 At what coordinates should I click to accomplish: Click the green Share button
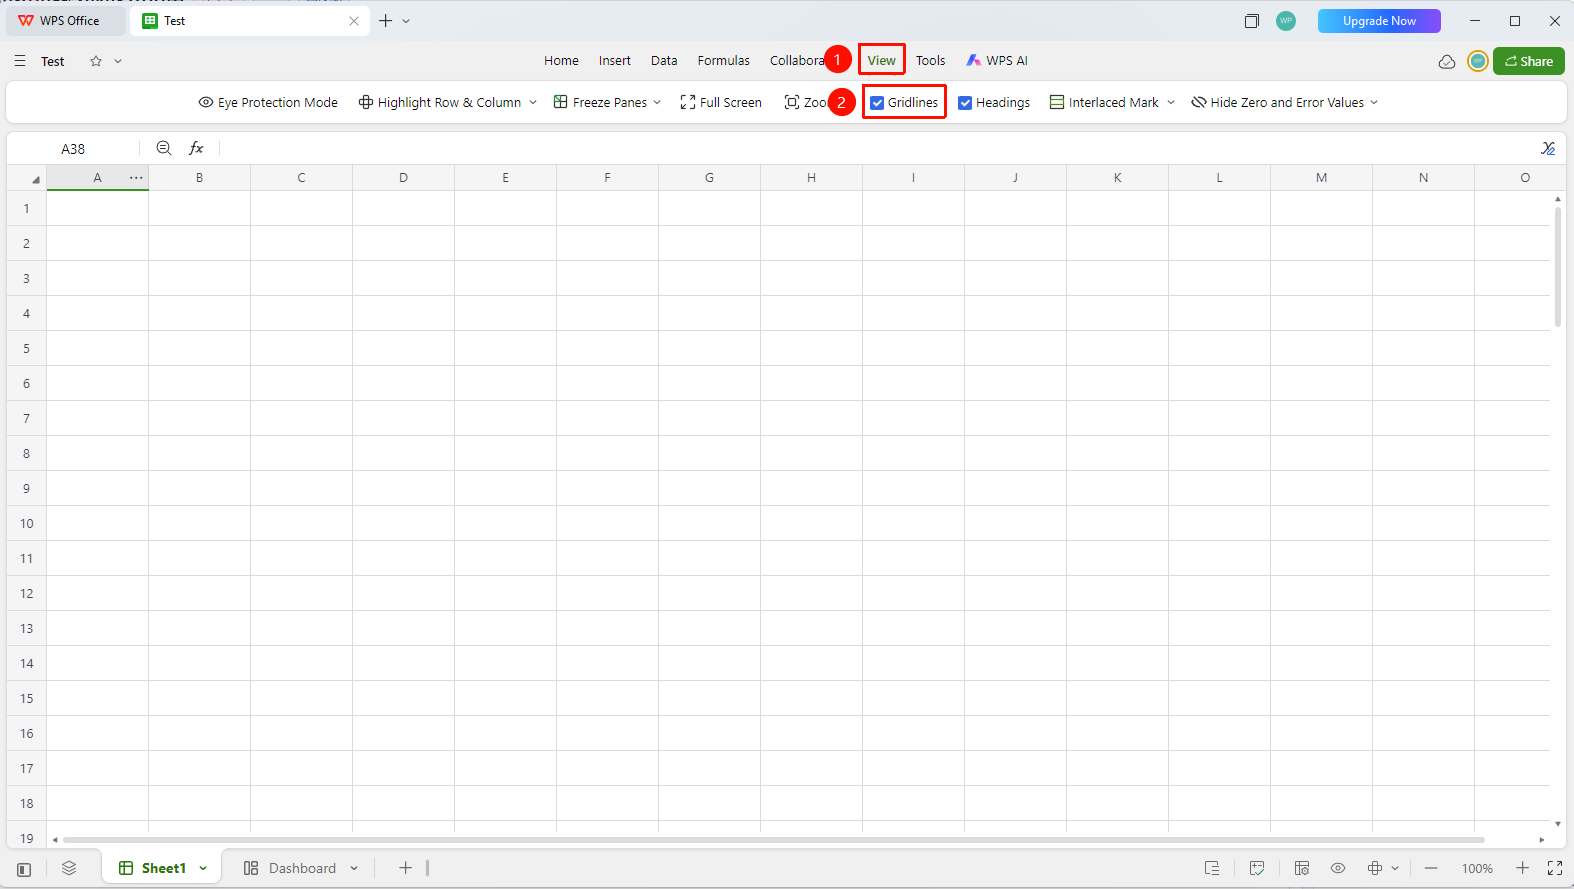tap(1529, 61)
